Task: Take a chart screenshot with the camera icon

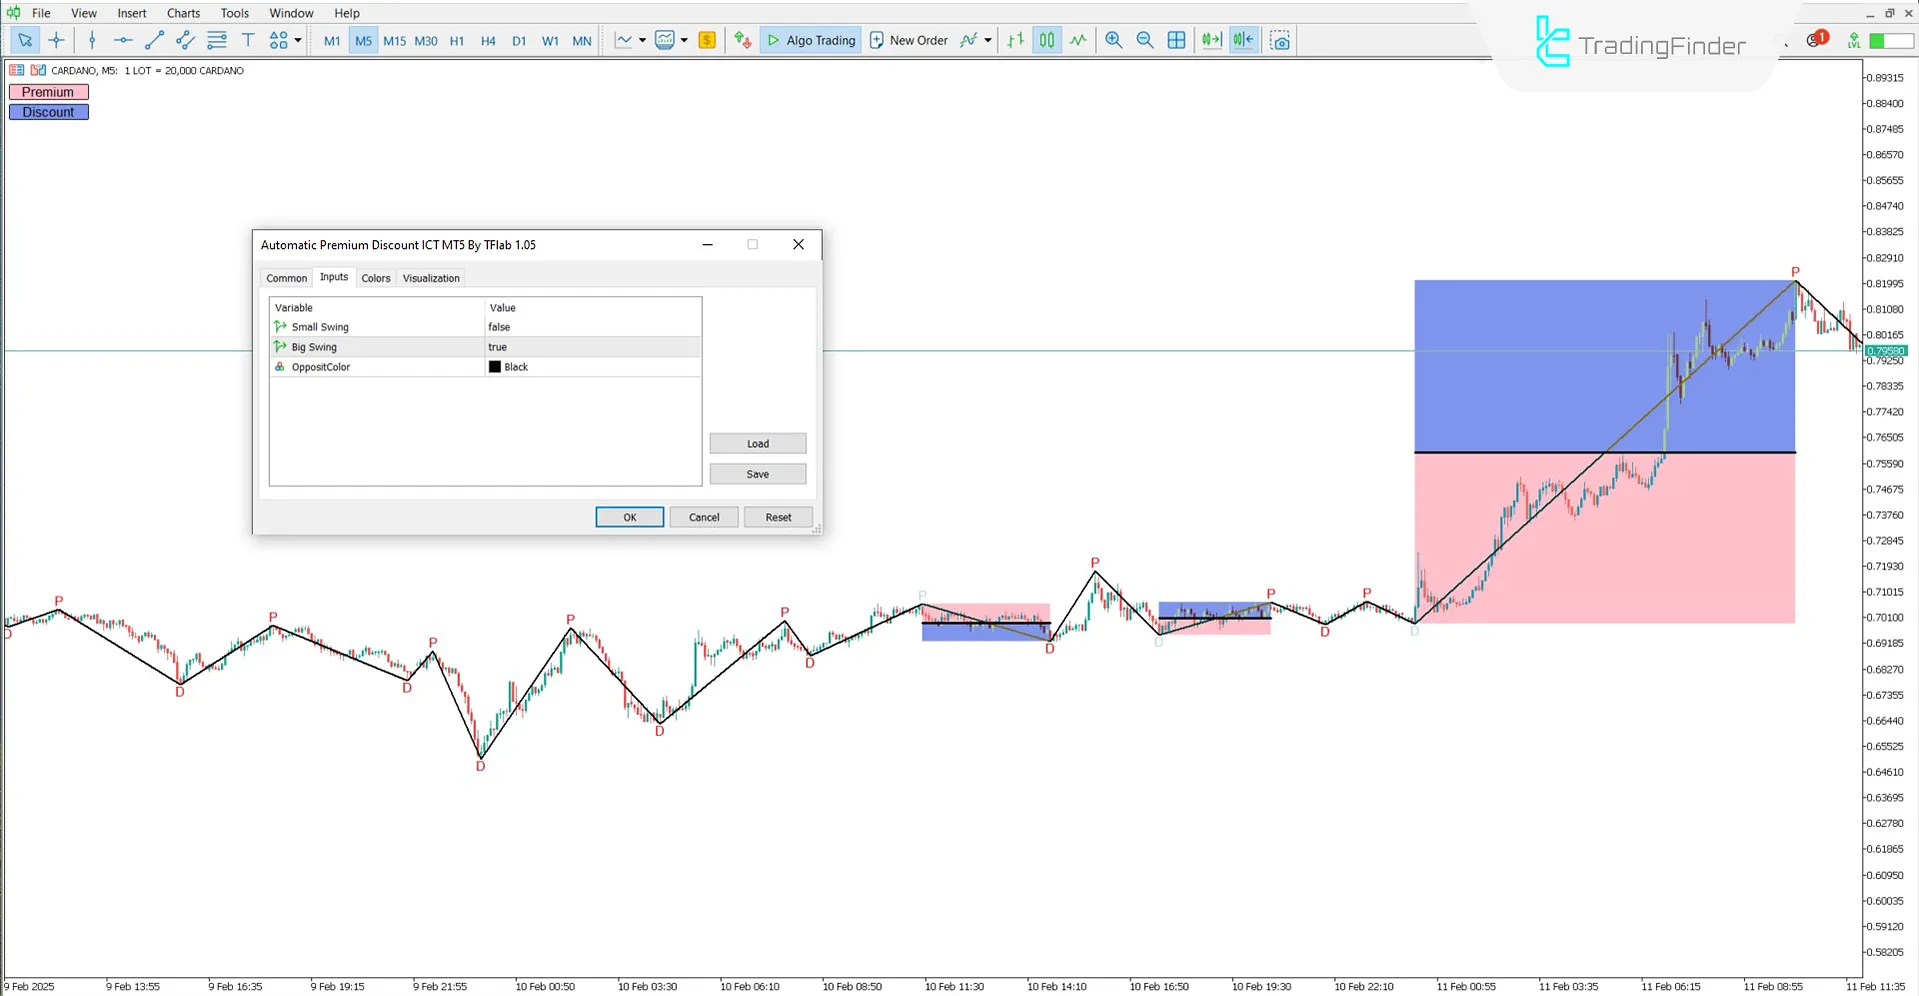Action: [x=1280, y=40]
